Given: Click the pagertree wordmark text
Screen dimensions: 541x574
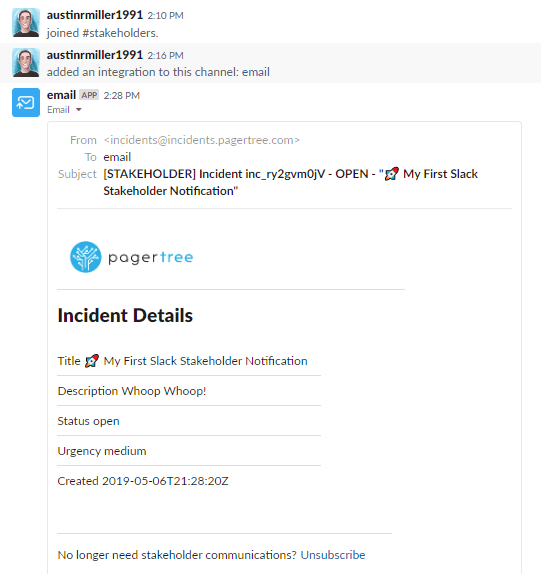Looking at the screenshot, I should point(150,258).
